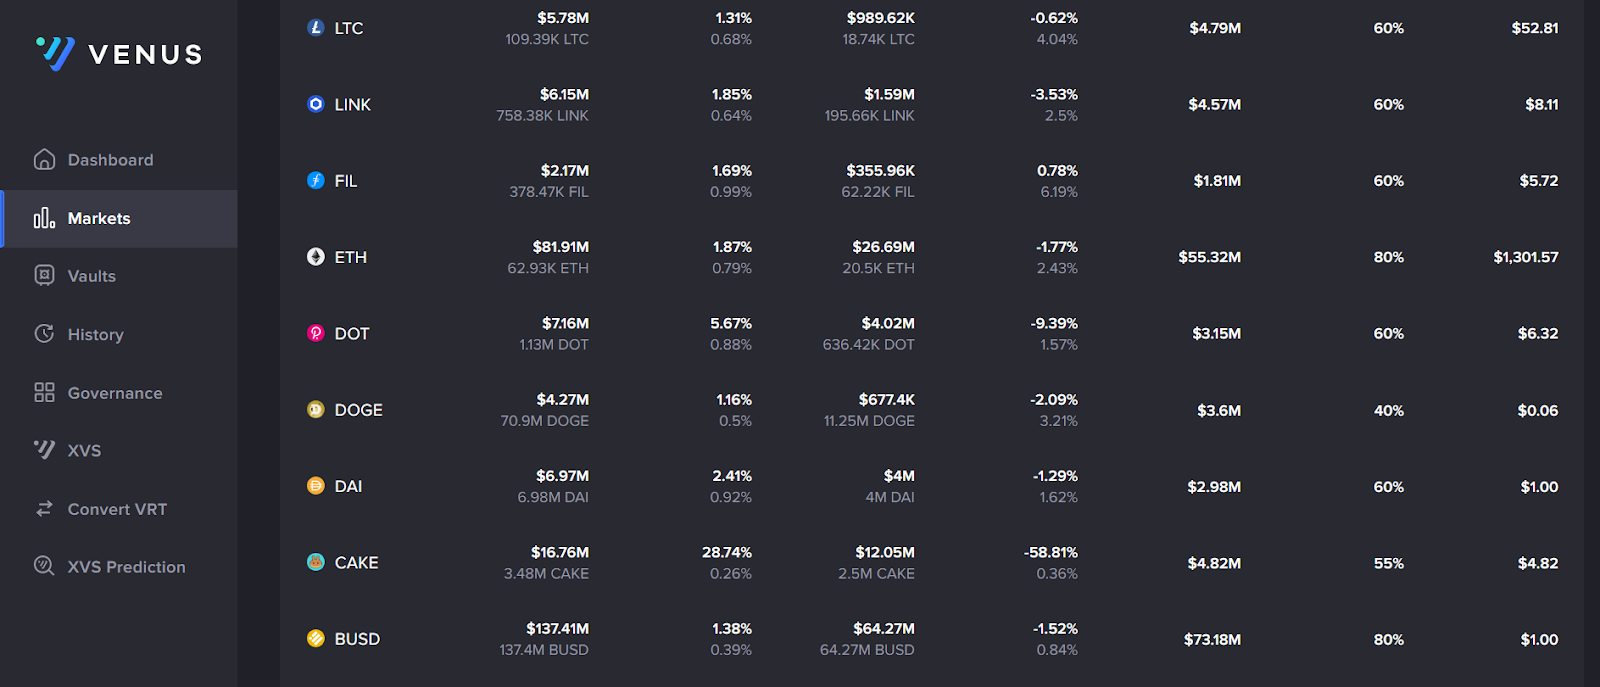This screenshot has height=687, width=1600.
Task: Open the DAI market name
Action: click(x=348, y=486)
